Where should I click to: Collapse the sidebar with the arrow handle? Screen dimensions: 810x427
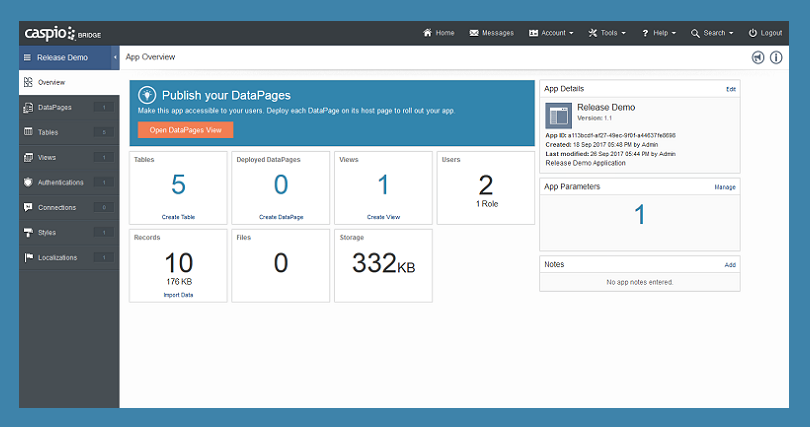(114, 57)
